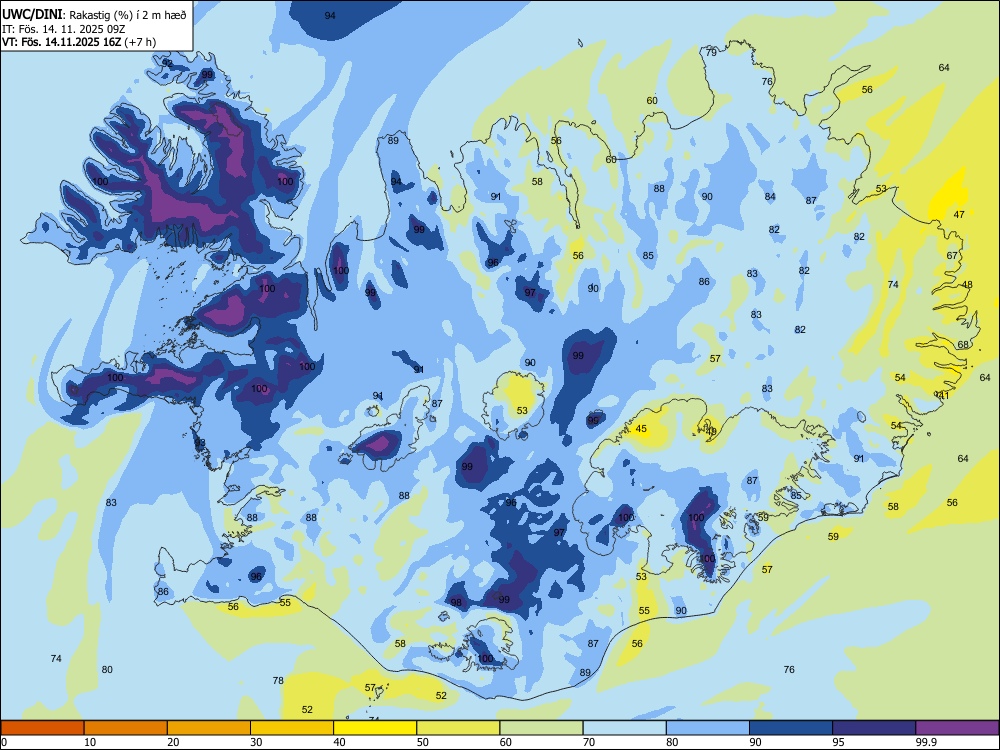
Task: Click the humidity value 67 near the east coast
Action: coord(952,255)
